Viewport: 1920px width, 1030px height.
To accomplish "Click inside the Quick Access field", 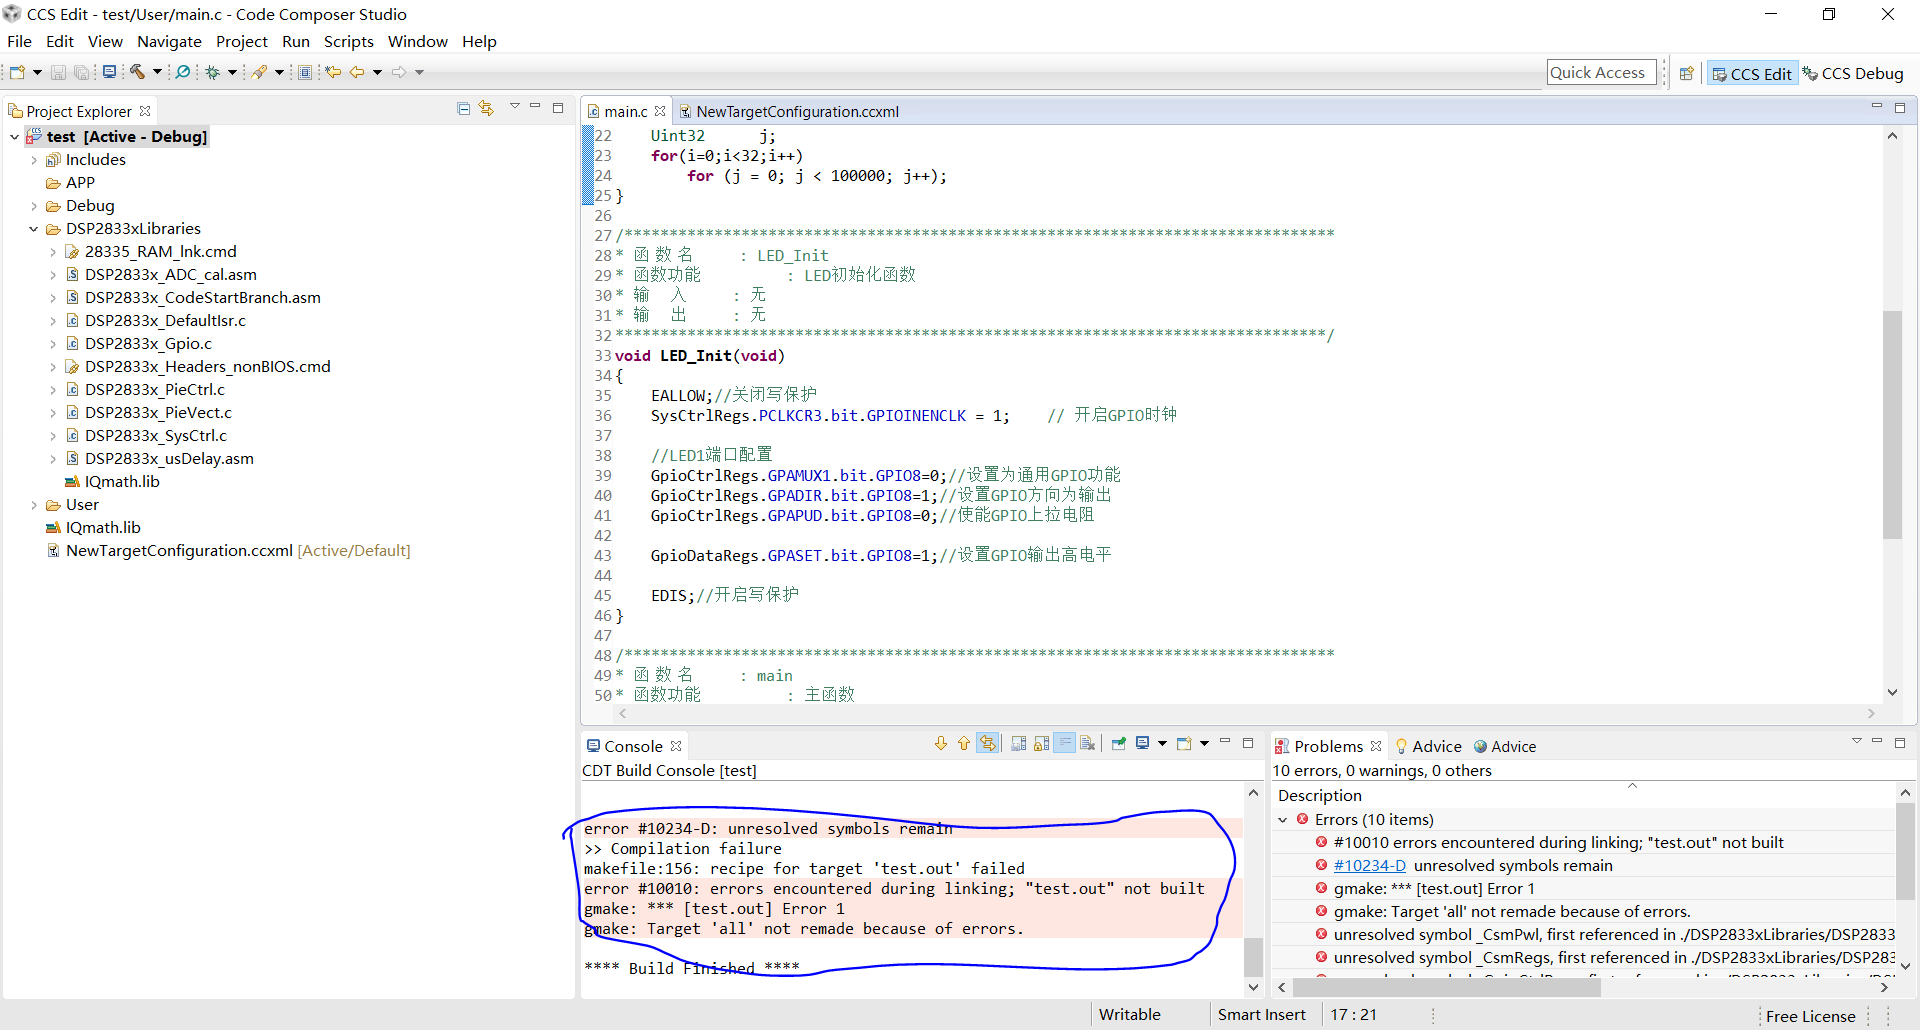I will tap(1600, 71).
